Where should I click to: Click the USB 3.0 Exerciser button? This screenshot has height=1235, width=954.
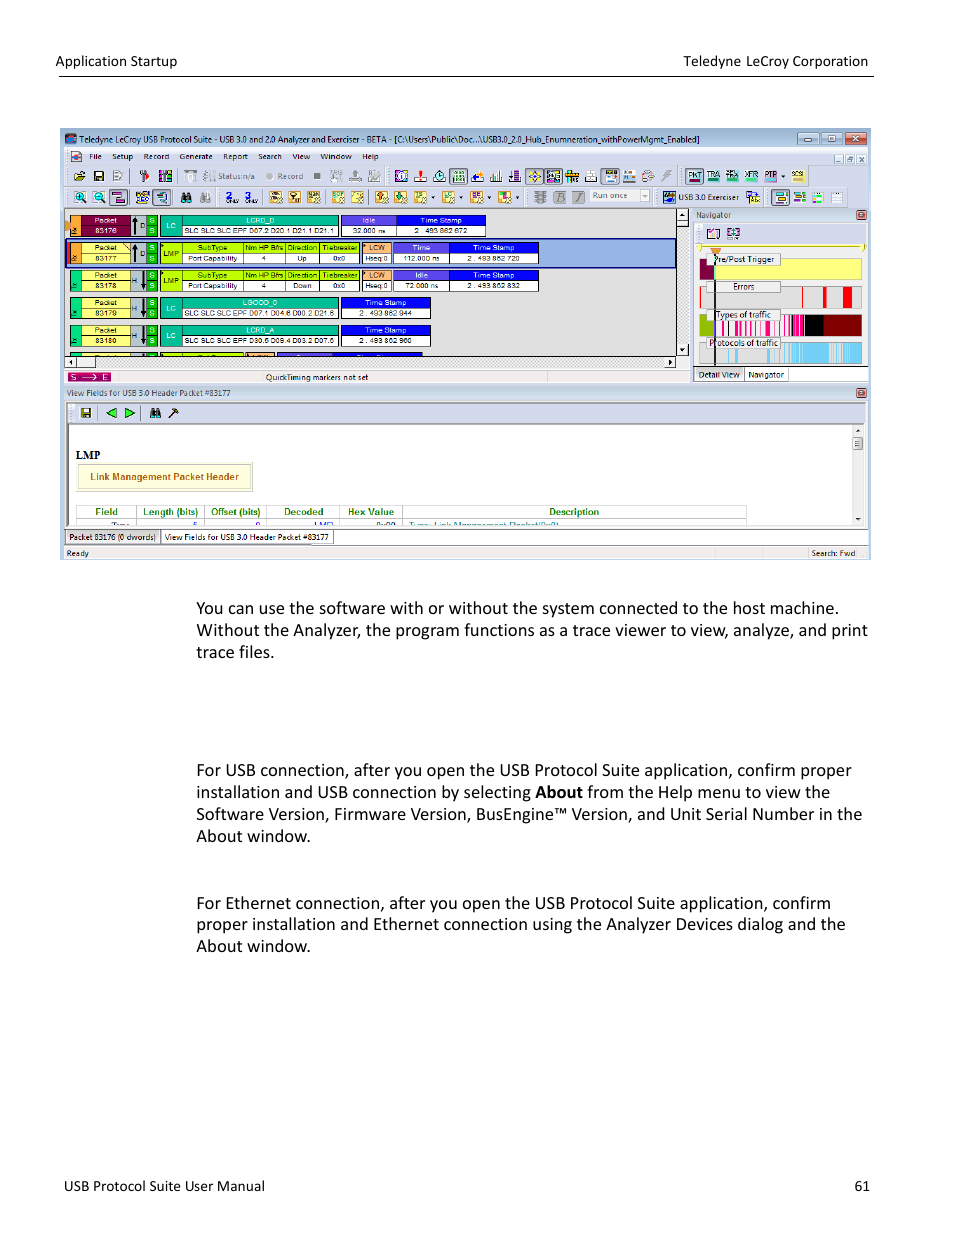(701, 197)
